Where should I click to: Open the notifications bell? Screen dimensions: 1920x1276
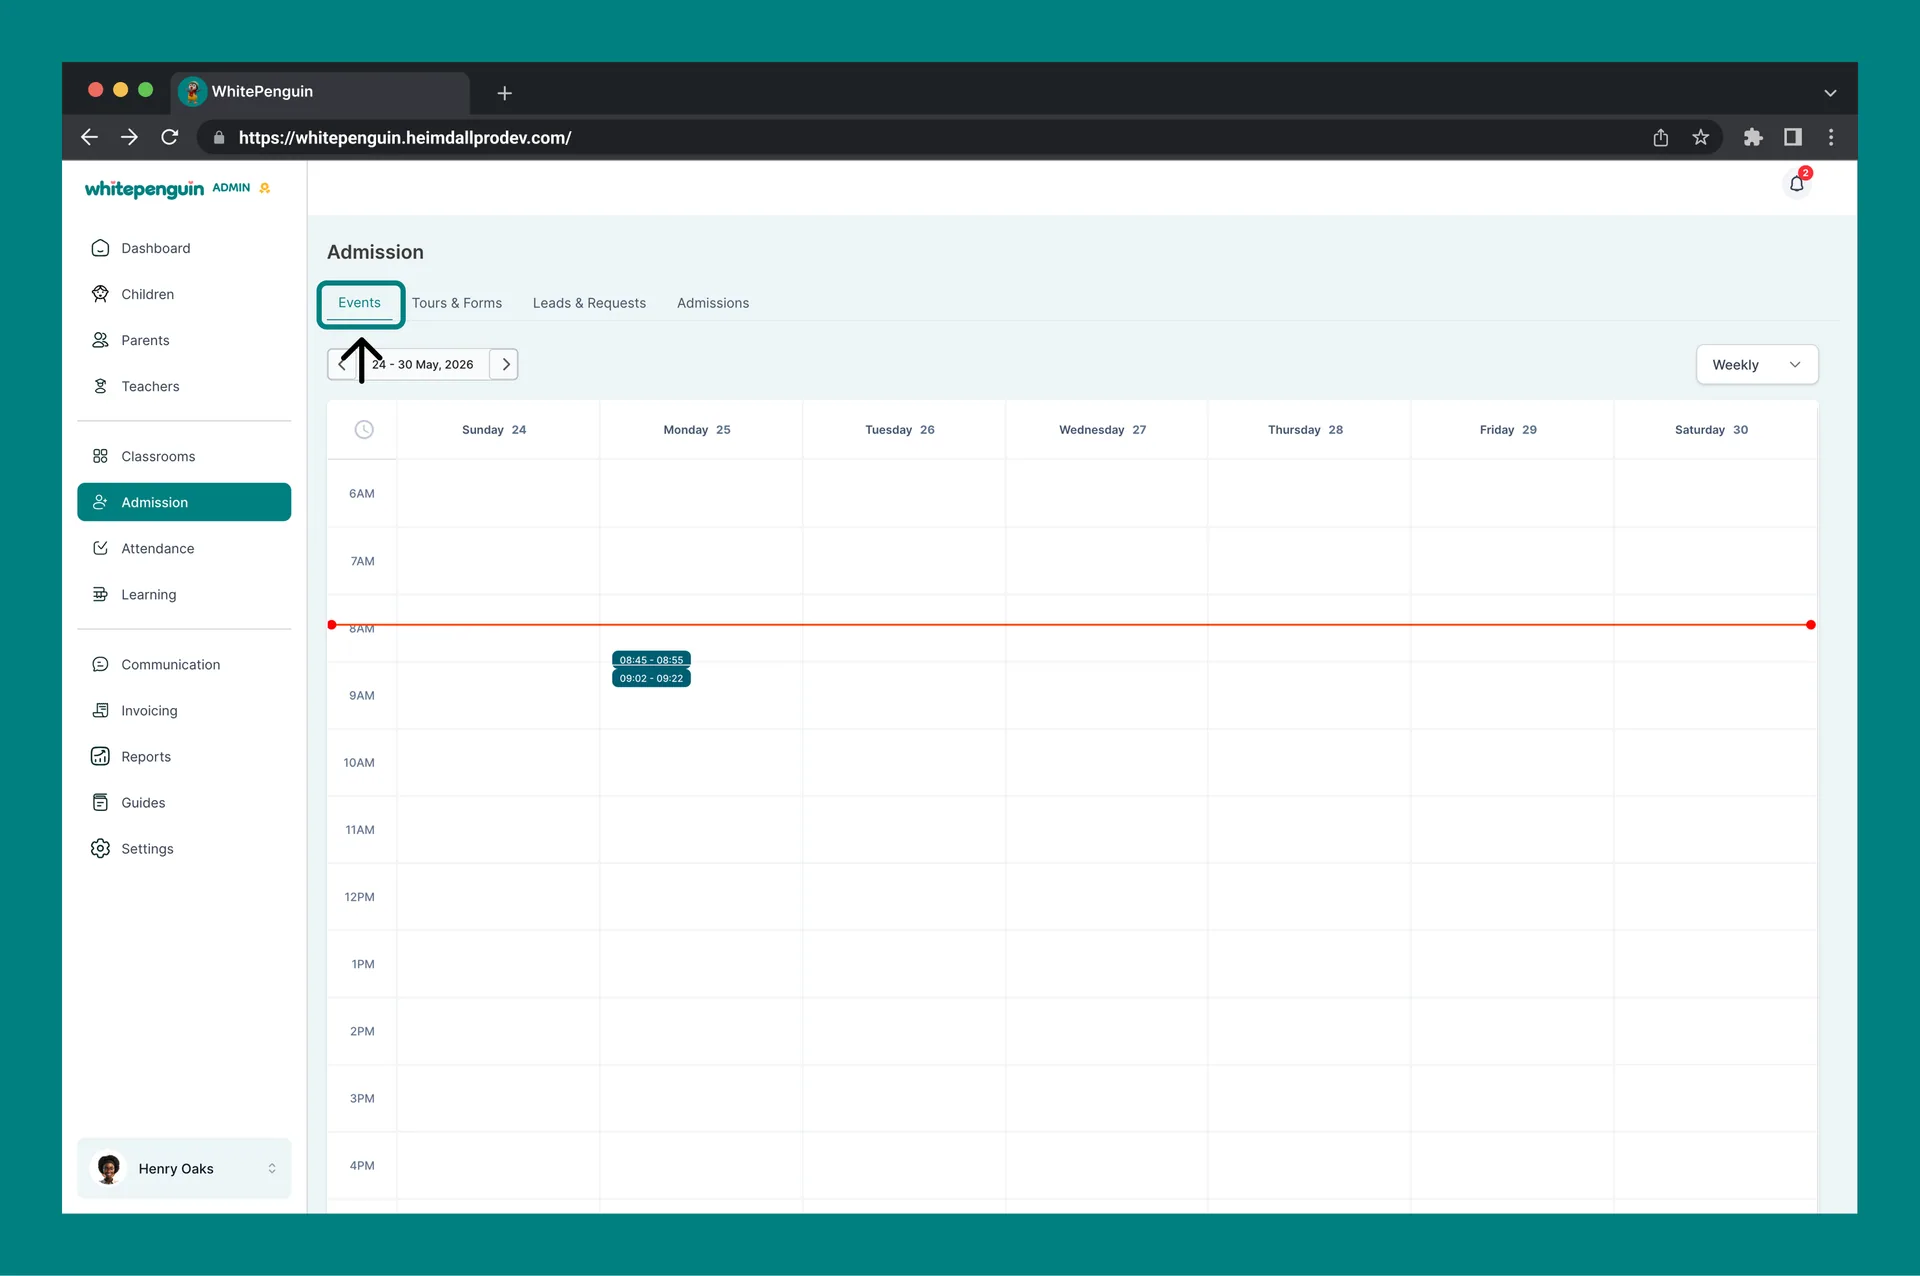(1797, 184)
